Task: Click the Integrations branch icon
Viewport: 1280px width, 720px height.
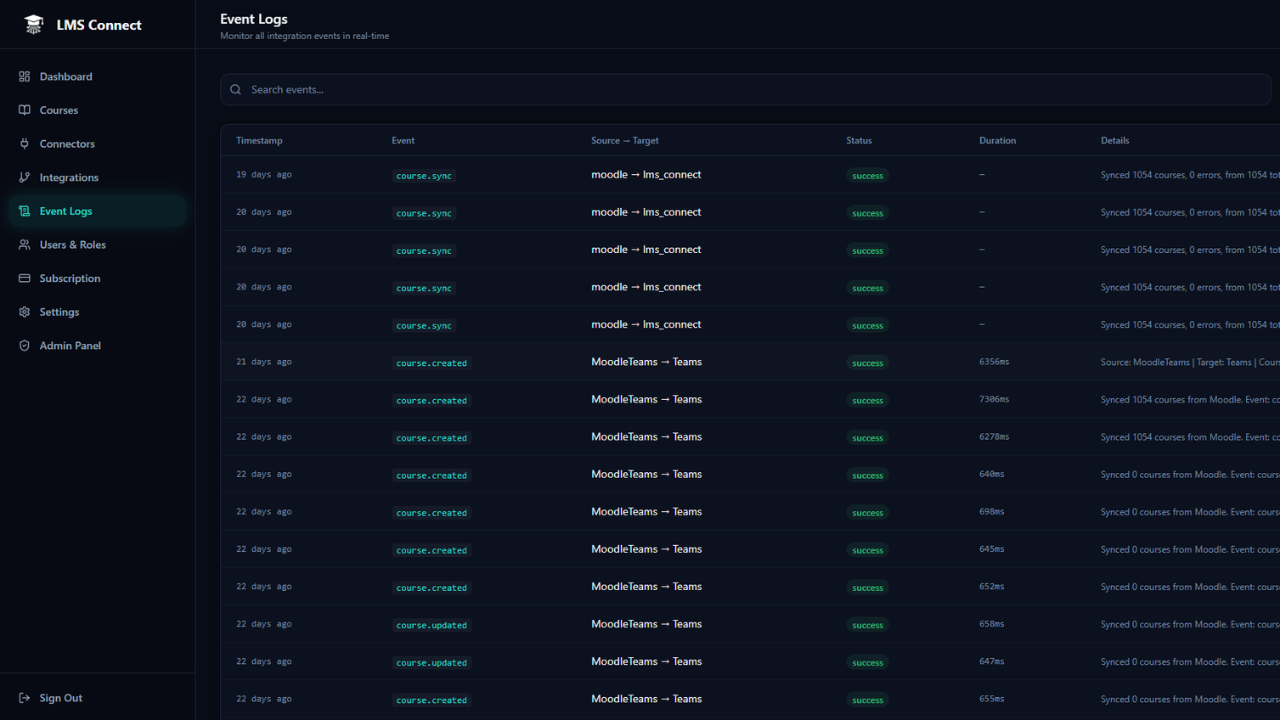Action: tap(25, 178)
